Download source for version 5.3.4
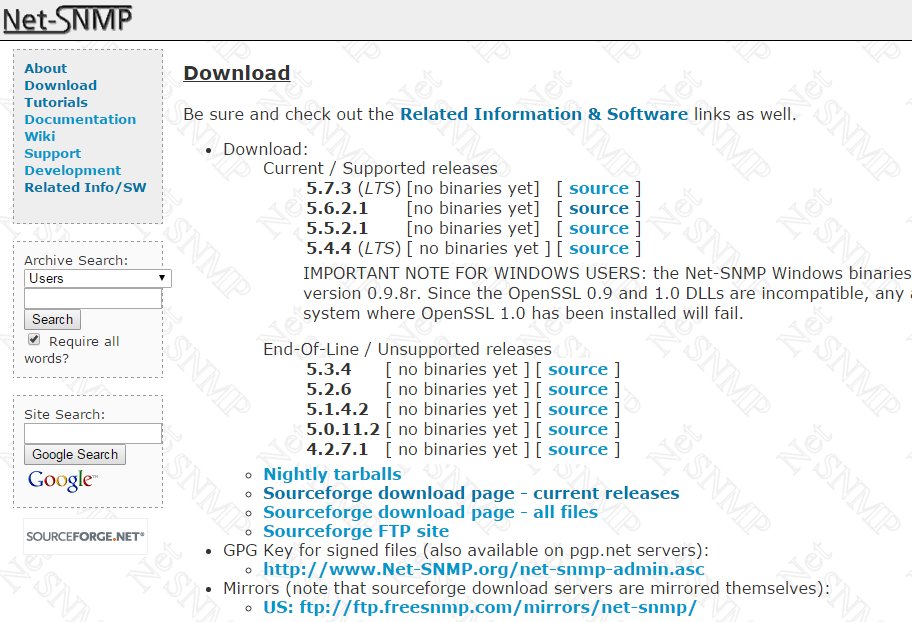Screen dimensions: 912x622 (578, 369)
